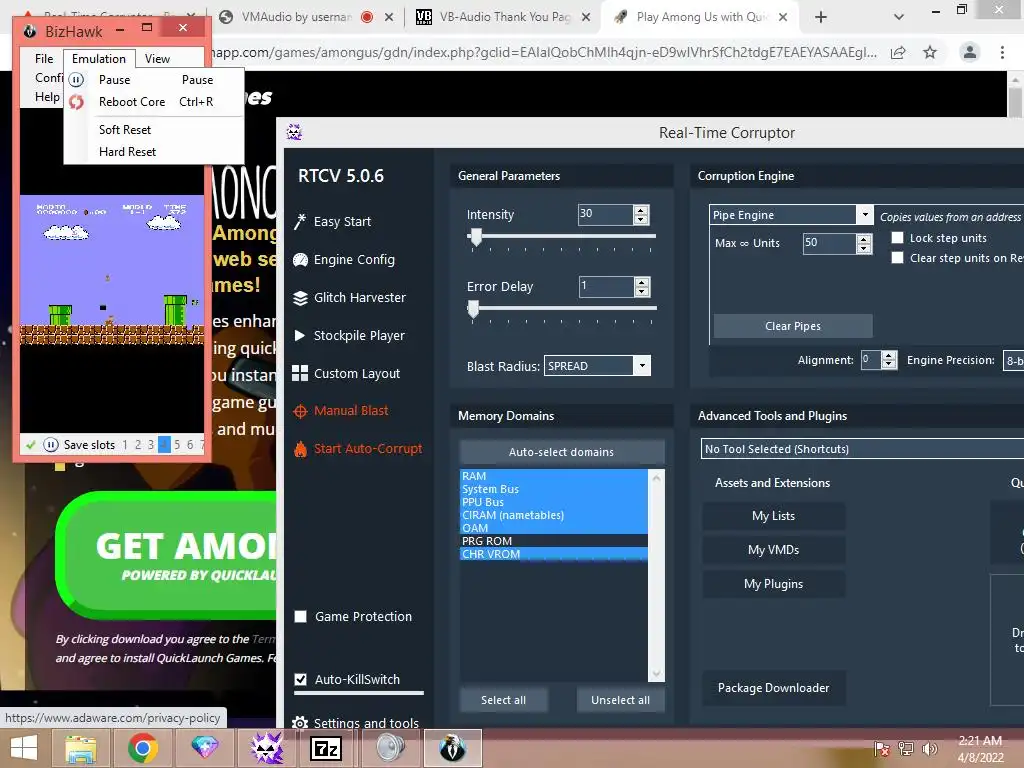The height and width of the screenshot is (768, 1024).
Task: Switch to VB-Audio Thank You tab
Action: pyautogui.click(x=504, y=17)
